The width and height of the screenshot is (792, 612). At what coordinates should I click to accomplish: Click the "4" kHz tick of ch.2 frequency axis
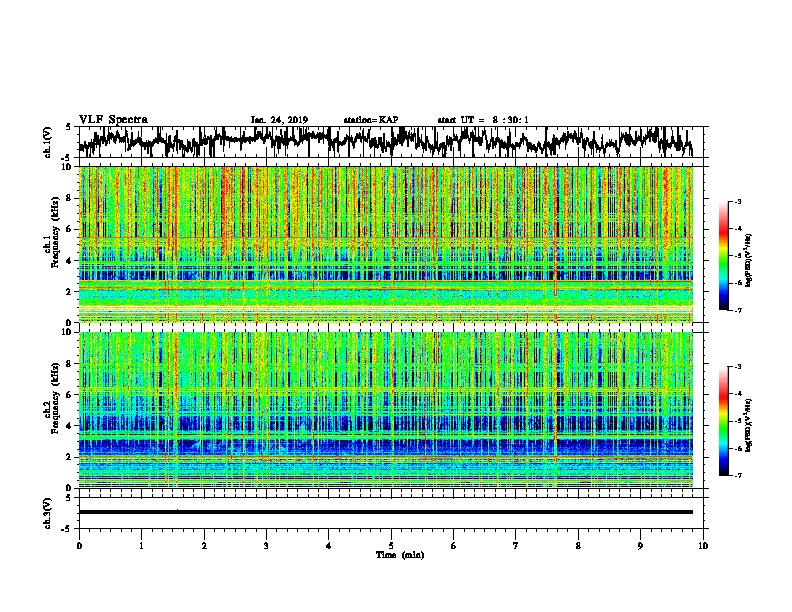71,426
